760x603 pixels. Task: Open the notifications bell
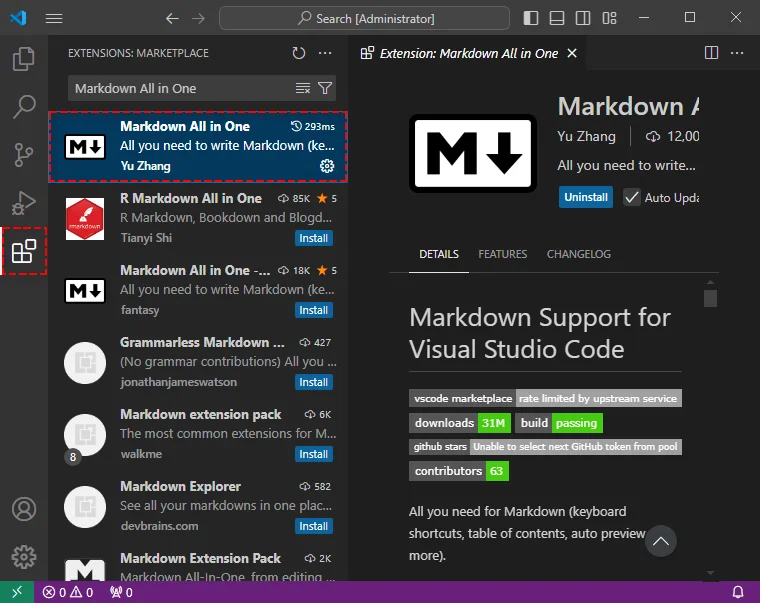[738, 592]
